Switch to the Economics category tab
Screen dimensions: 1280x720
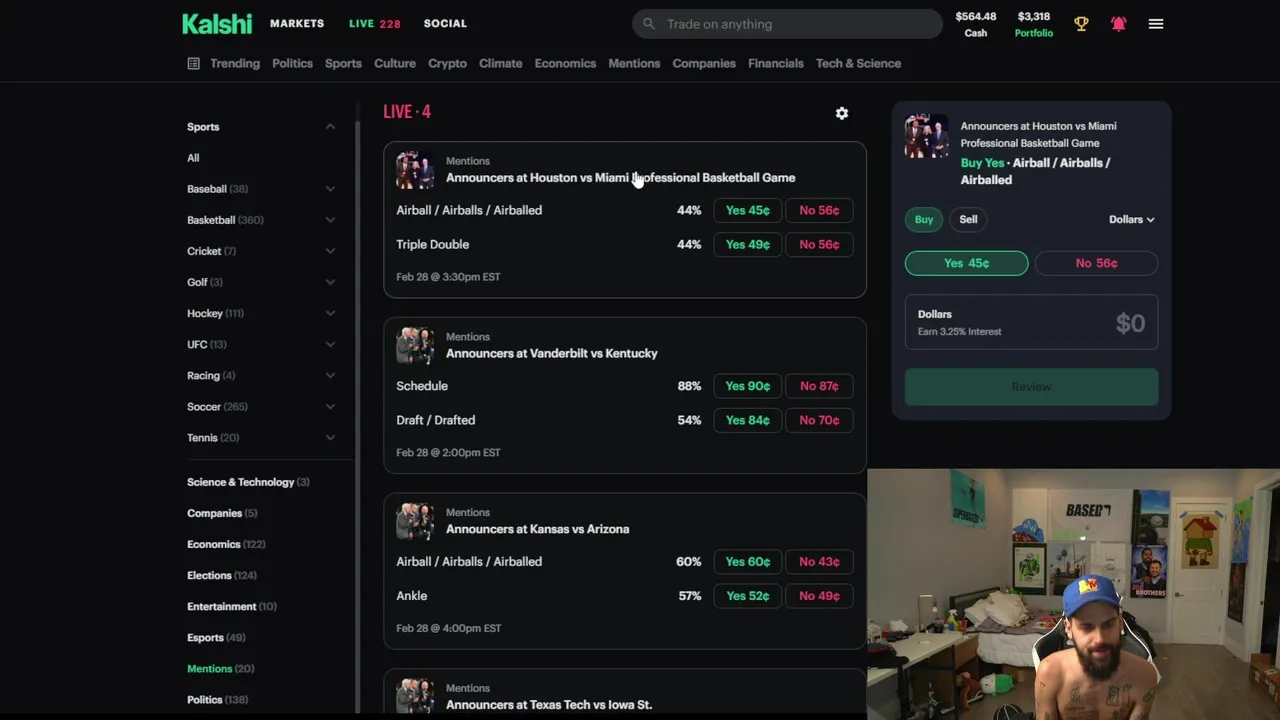565,63
